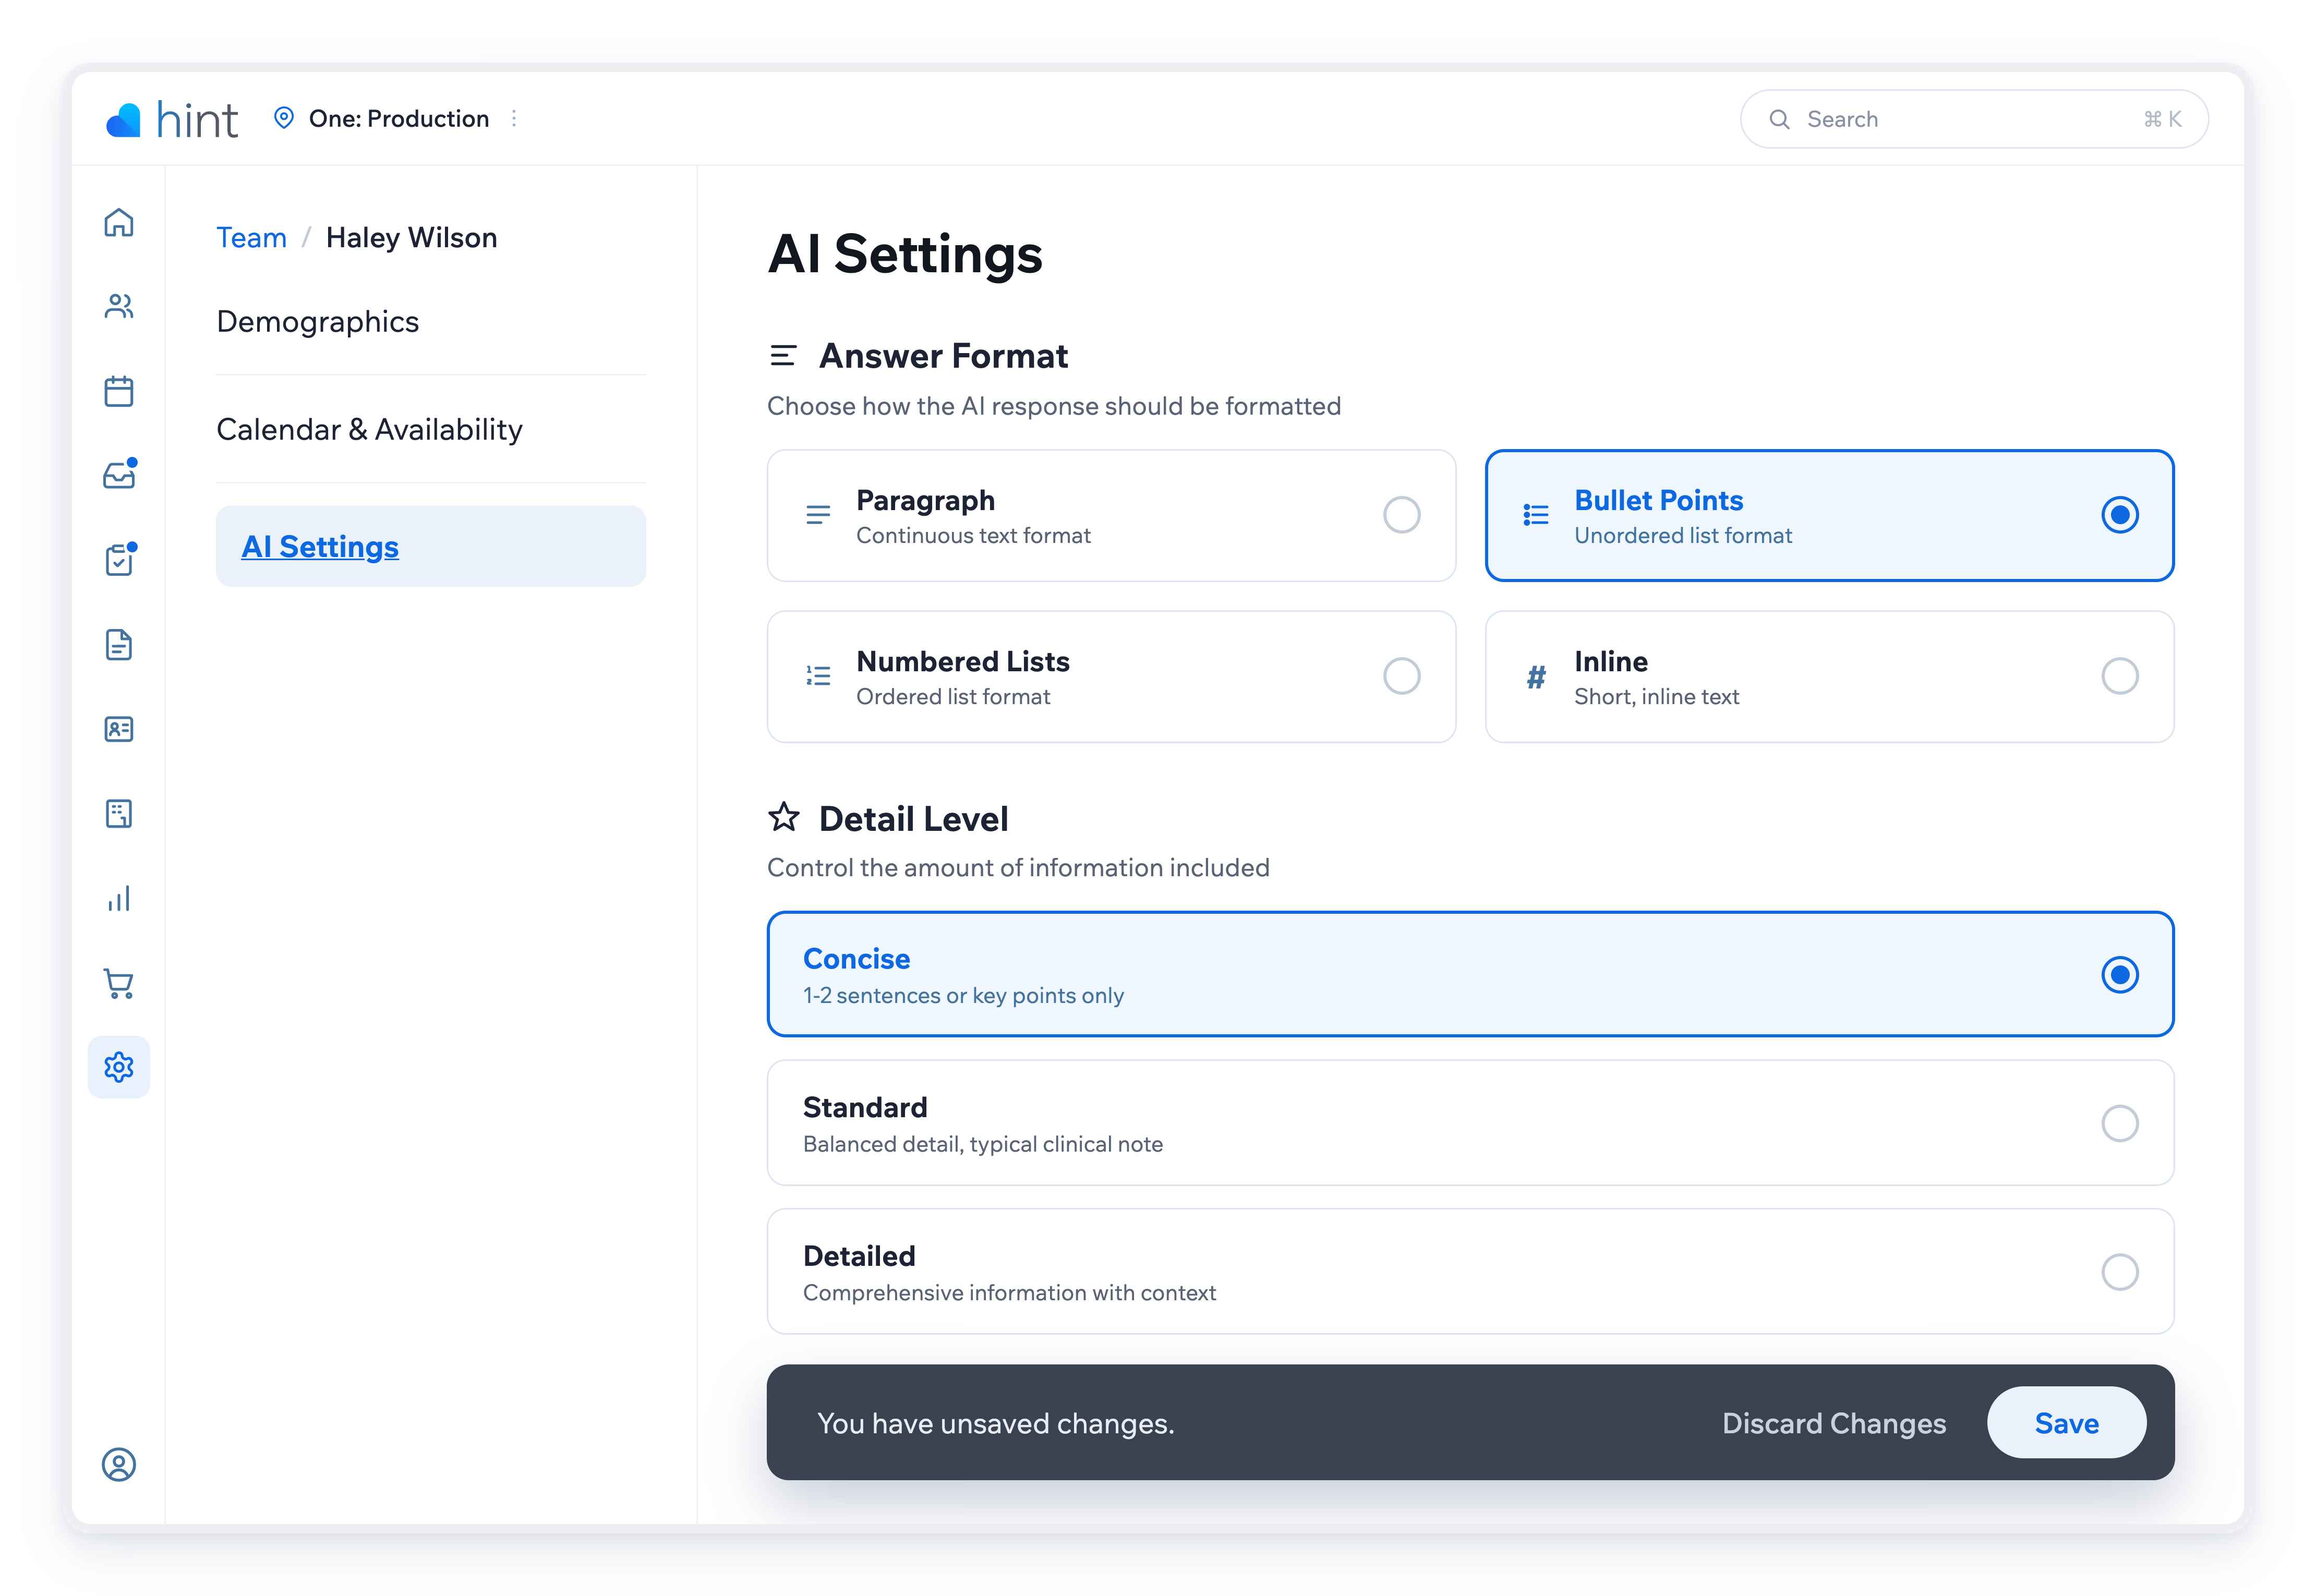Open the documents file icon
The image size is (2316, 1596).
coord(119,645)
